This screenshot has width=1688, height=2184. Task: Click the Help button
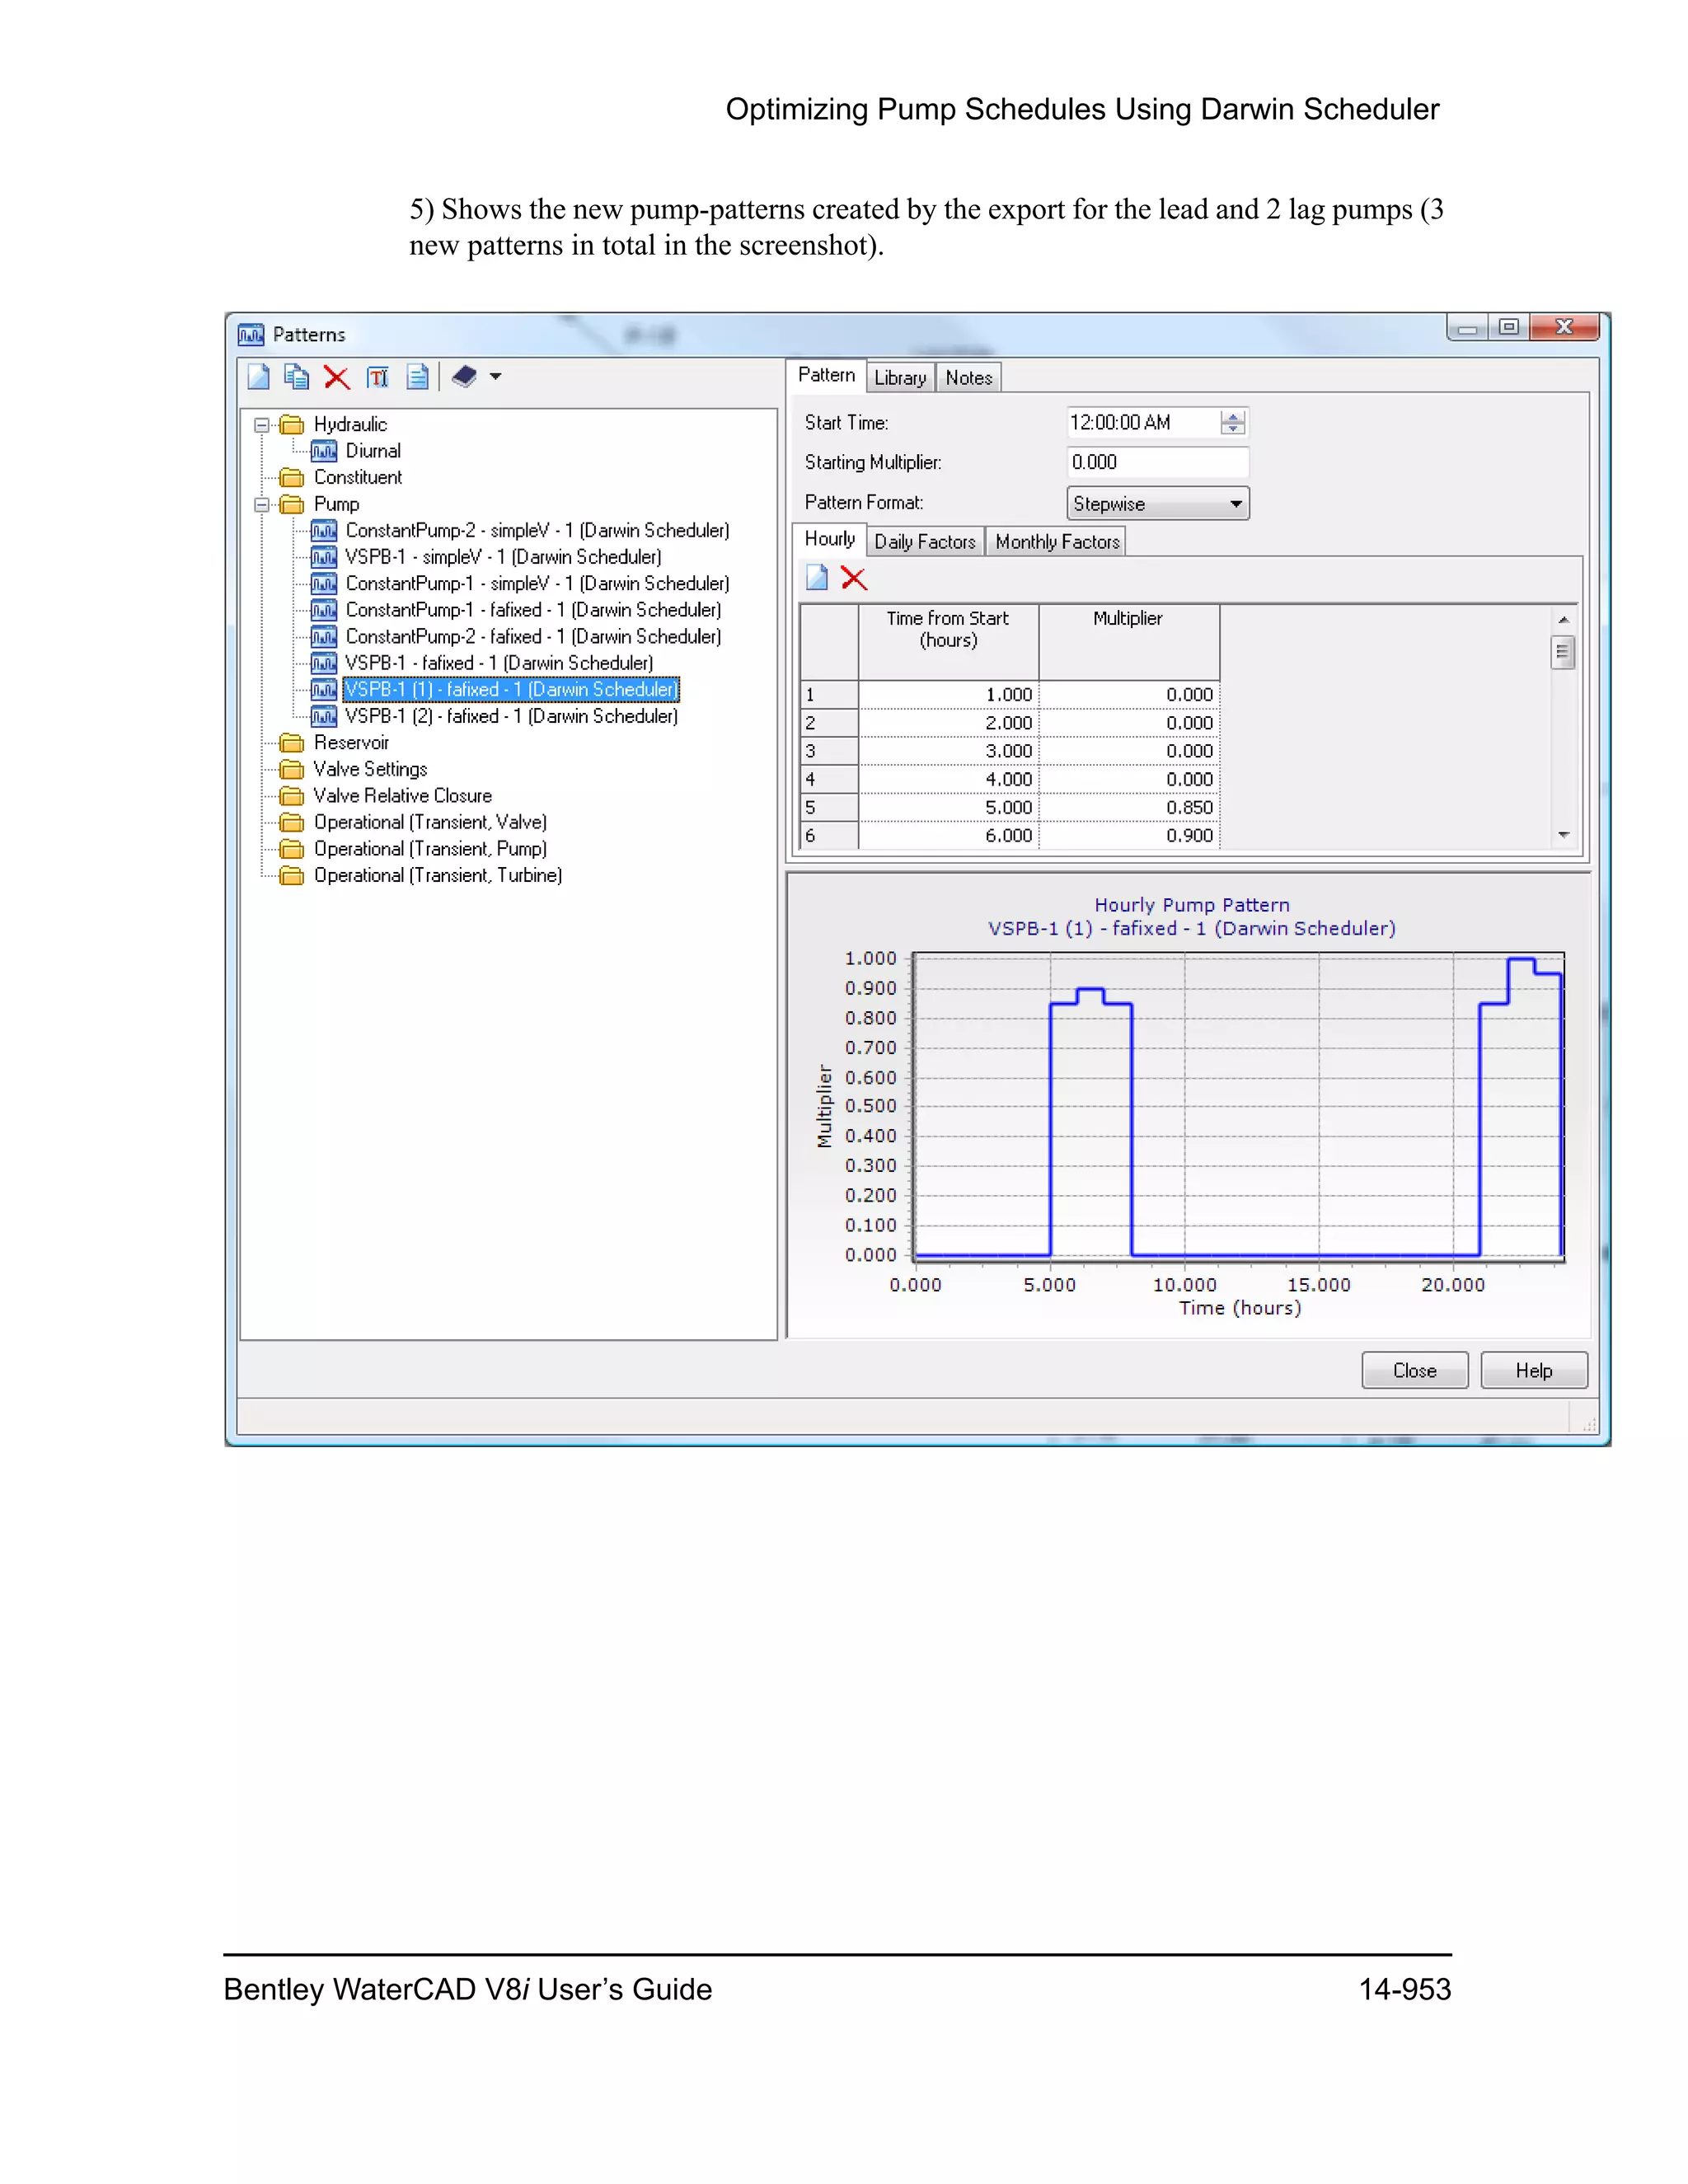point(1533,1371)
